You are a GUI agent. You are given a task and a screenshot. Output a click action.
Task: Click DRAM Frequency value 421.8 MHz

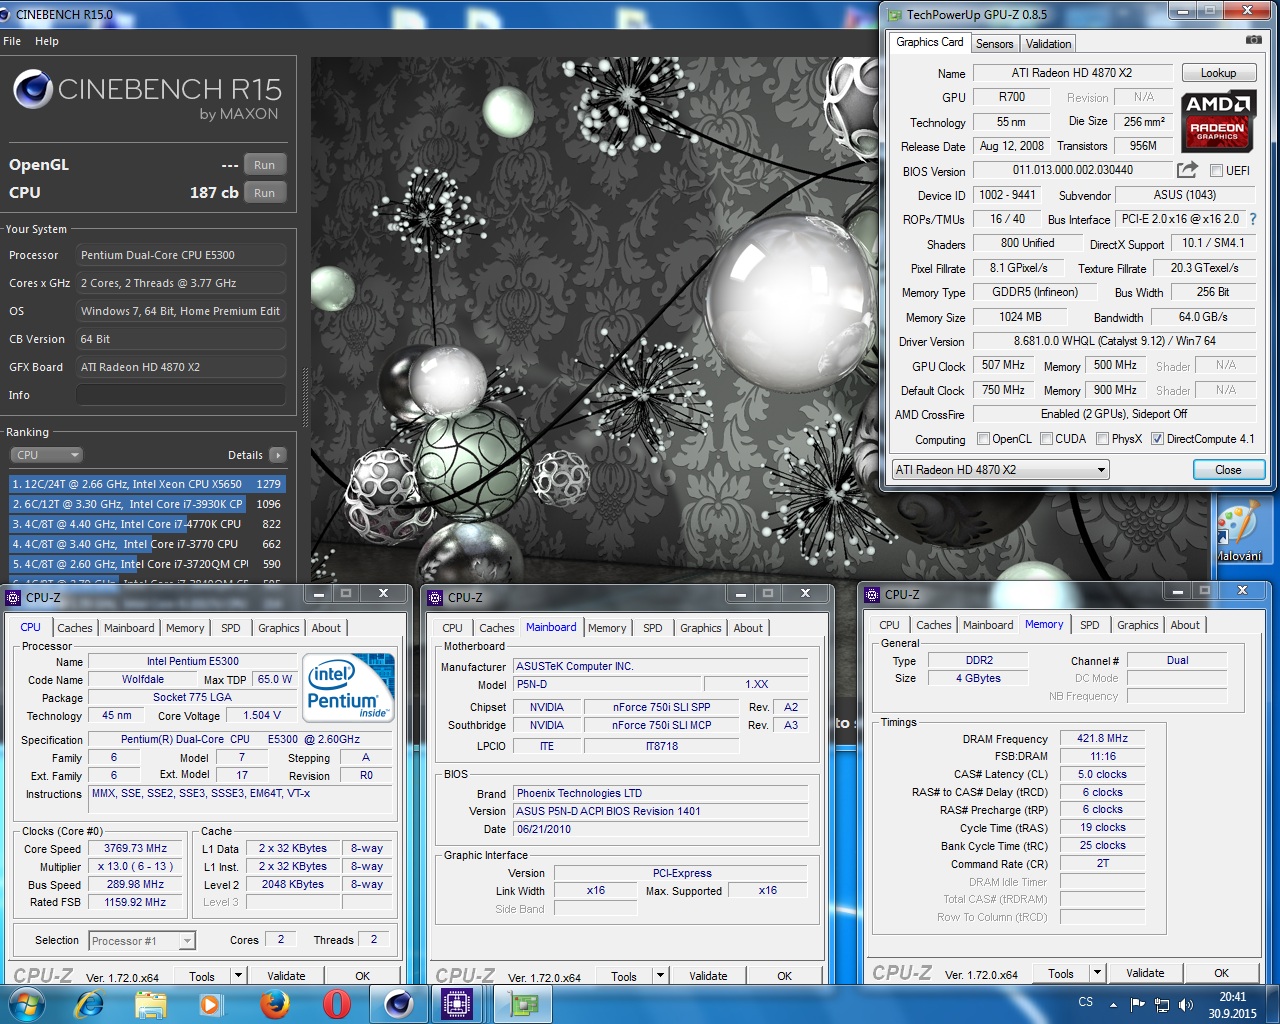click(x=1102, y=738)
